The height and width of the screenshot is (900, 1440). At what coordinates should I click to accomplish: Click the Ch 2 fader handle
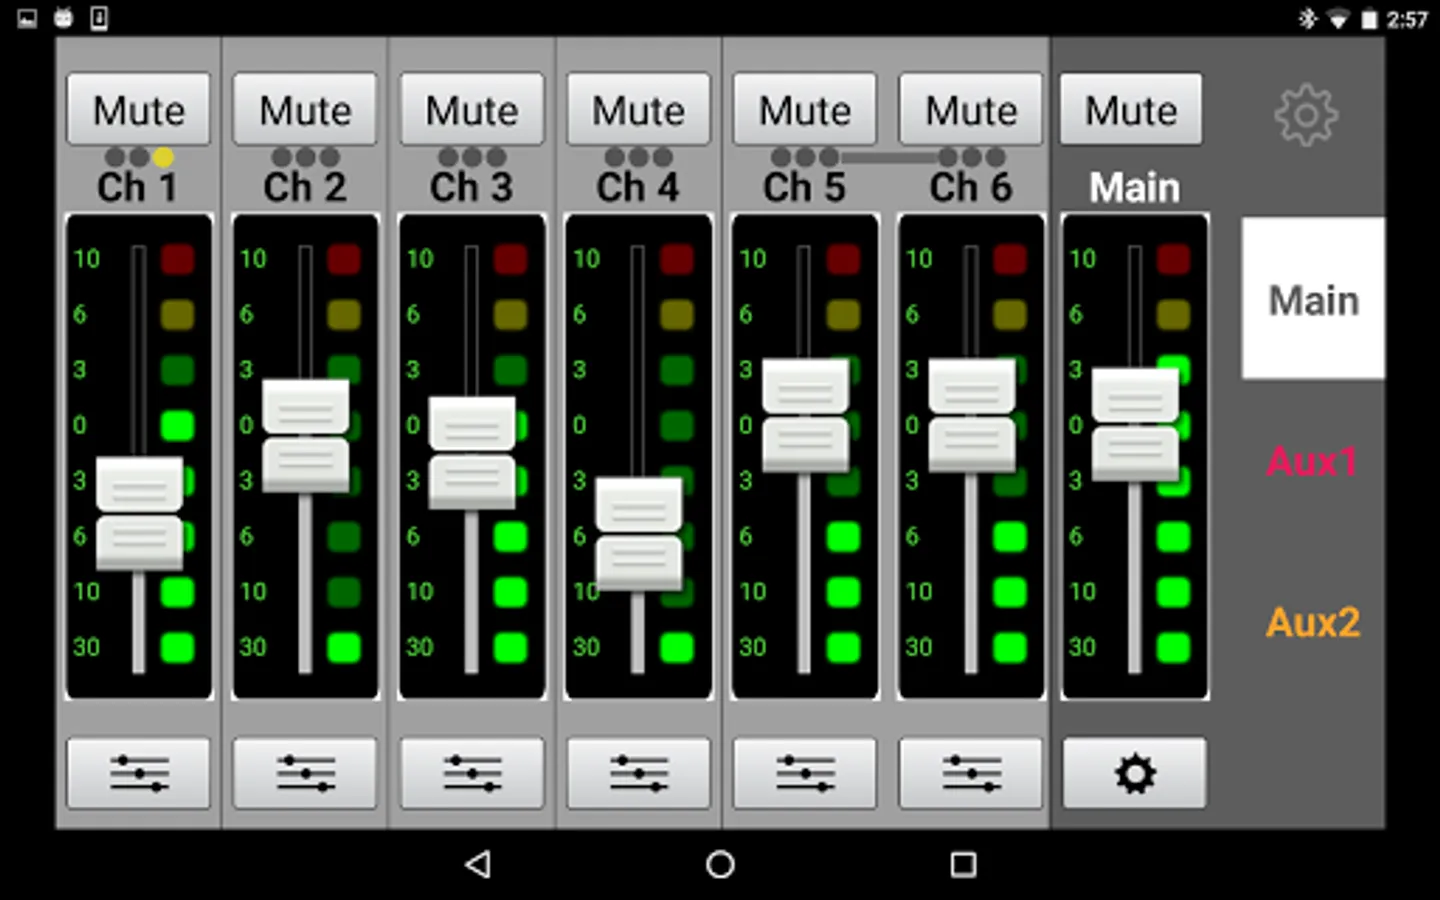tap(306, 435)
